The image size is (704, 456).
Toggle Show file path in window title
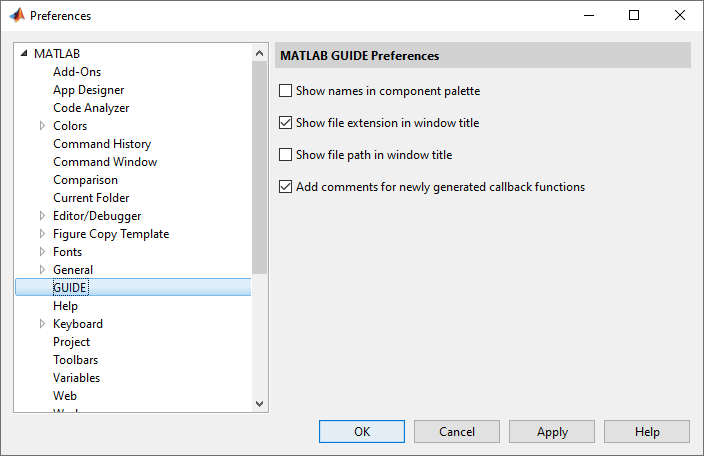click(x=286, y=155)
